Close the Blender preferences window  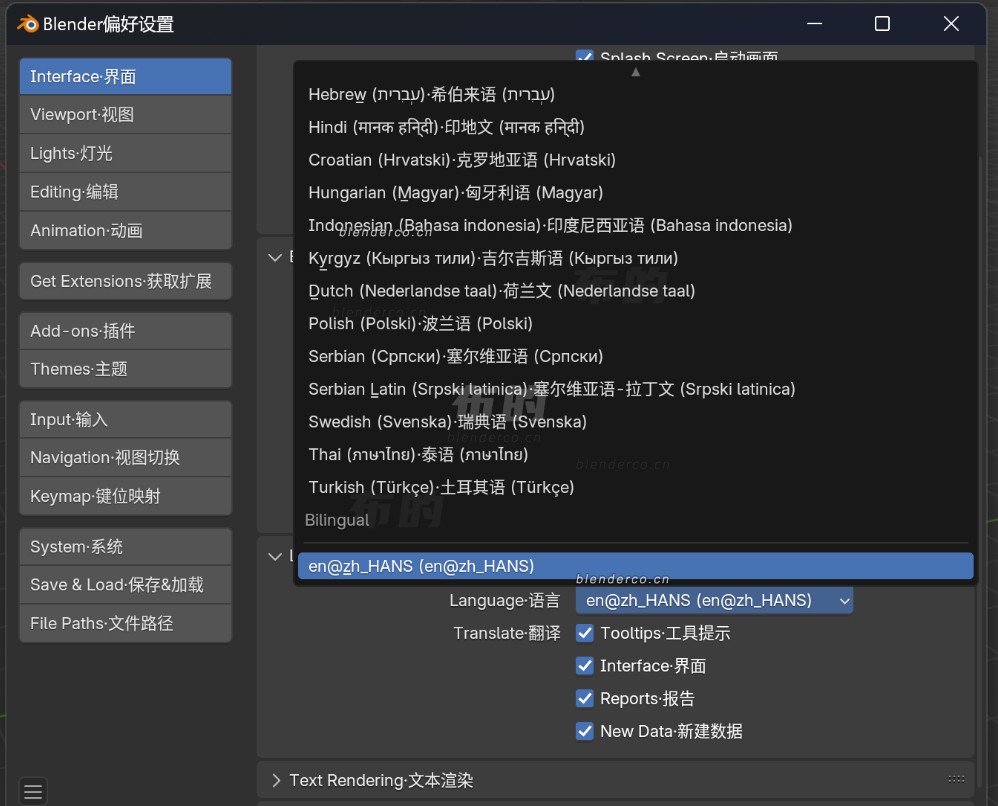(x=952, y=24)
